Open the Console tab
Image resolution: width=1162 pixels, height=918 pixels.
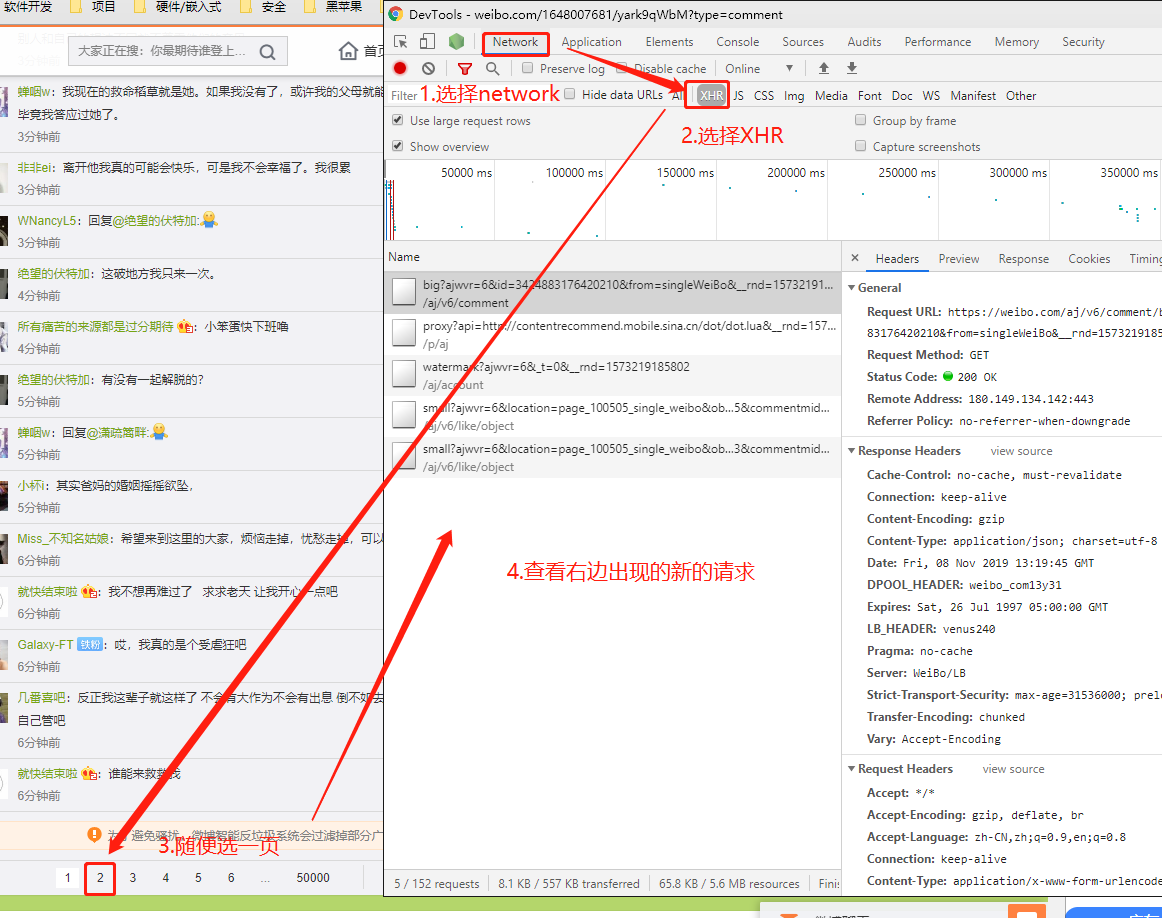[x=737, y=42]
